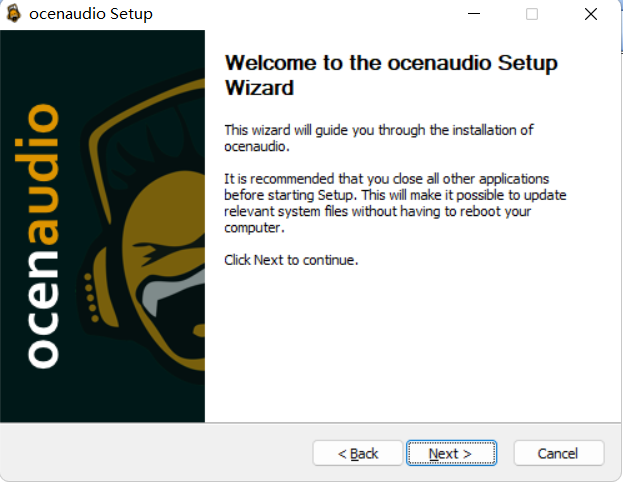Image resolution: width=623 pixels, height=482 pixels.
Task: Click the "It is recommended" paragraph text
Action: pos(386,203)
